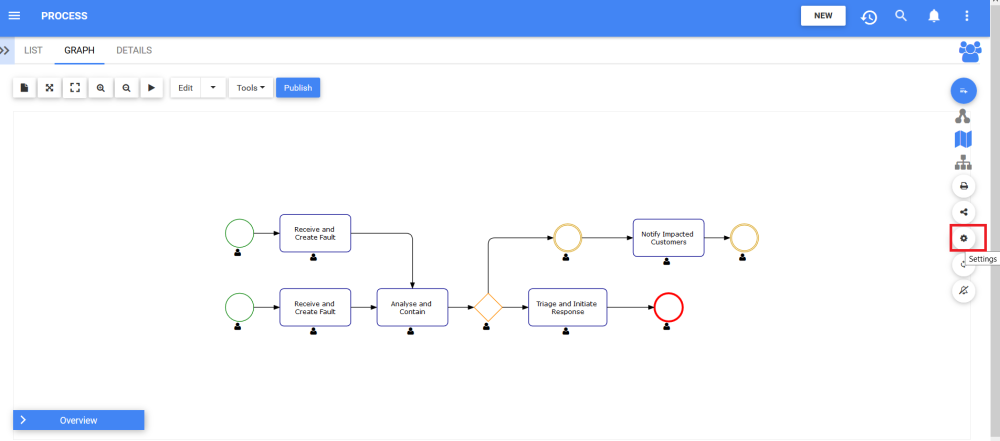1000x441 pixels.
Task: Open Settings gear in right sidebar
Action: click(x=964, y=238)
